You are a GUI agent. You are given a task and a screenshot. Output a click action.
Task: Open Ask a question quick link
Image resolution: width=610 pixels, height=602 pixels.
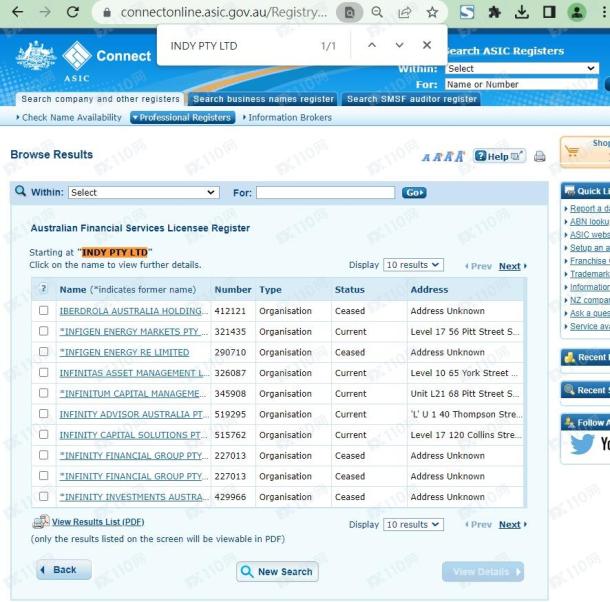(x=589, y=313)
